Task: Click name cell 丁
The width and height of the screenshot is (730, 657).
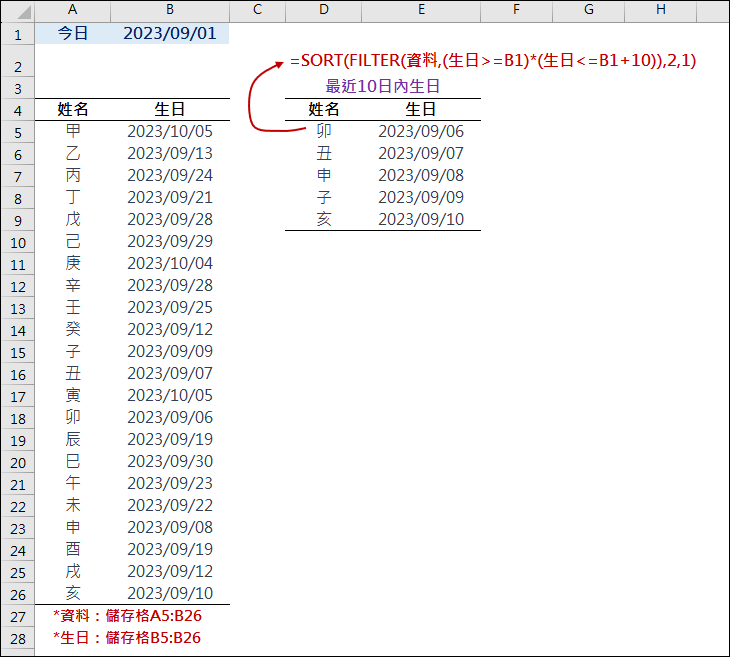Action: [x=73, y=197]
